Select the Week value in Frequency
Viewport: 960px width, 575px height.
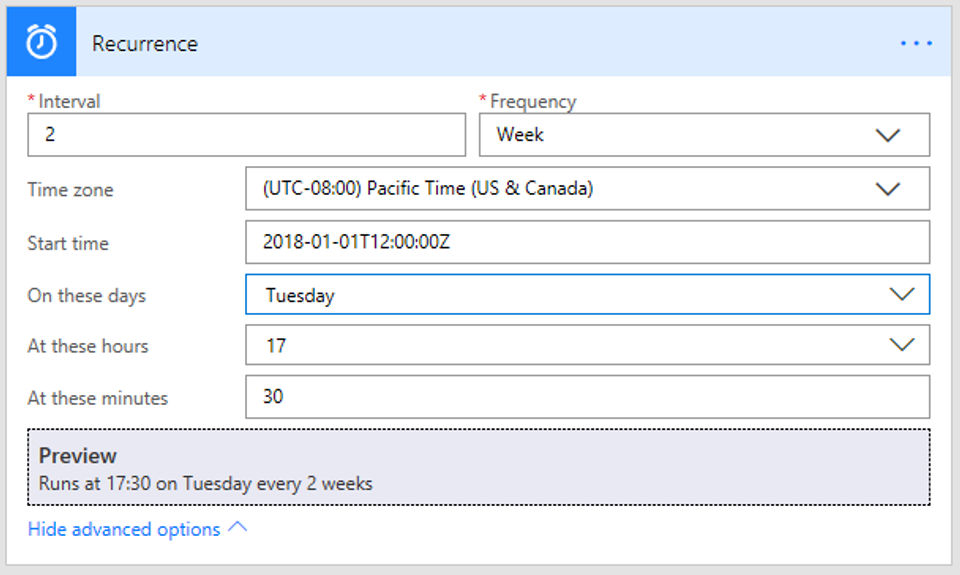(520, 134)
